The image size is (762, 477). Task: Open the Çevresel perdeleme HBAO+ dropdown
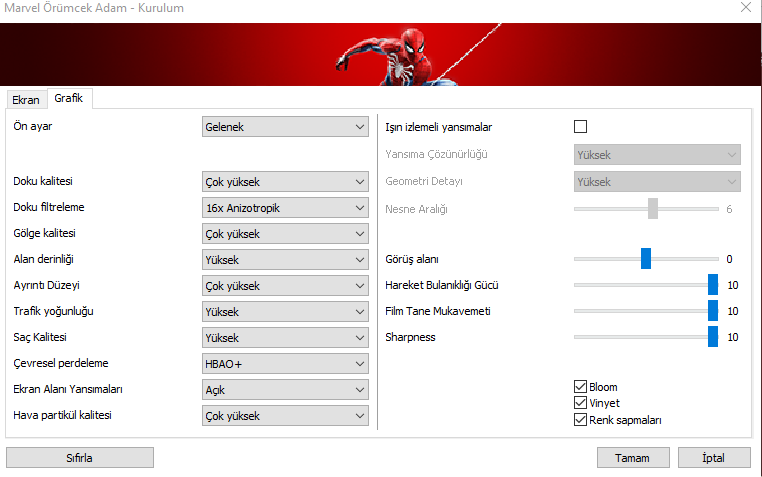[x=285, y=364]
